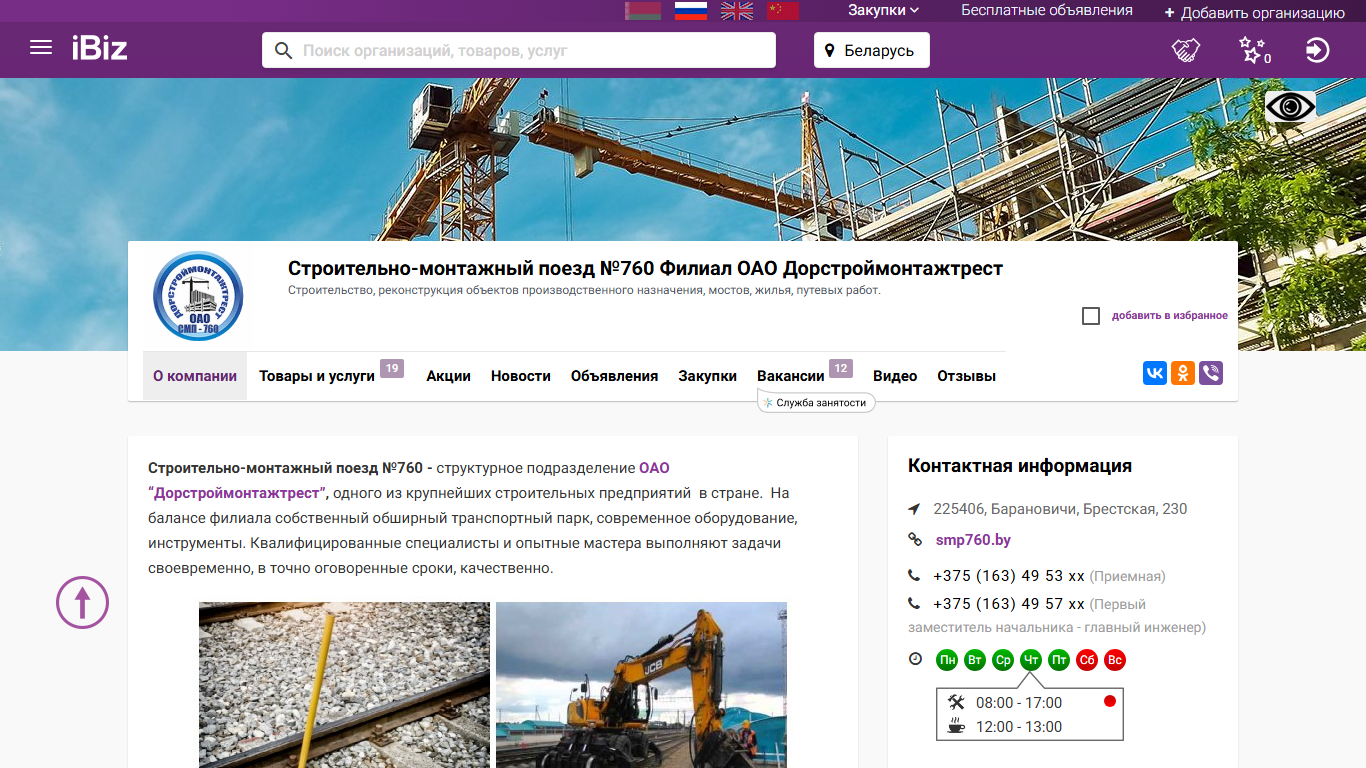Screen dimensions: 1366x768
Task: Expand the Закупки dropdown menu
Action: pyautogui.click(x=884, y=10)
